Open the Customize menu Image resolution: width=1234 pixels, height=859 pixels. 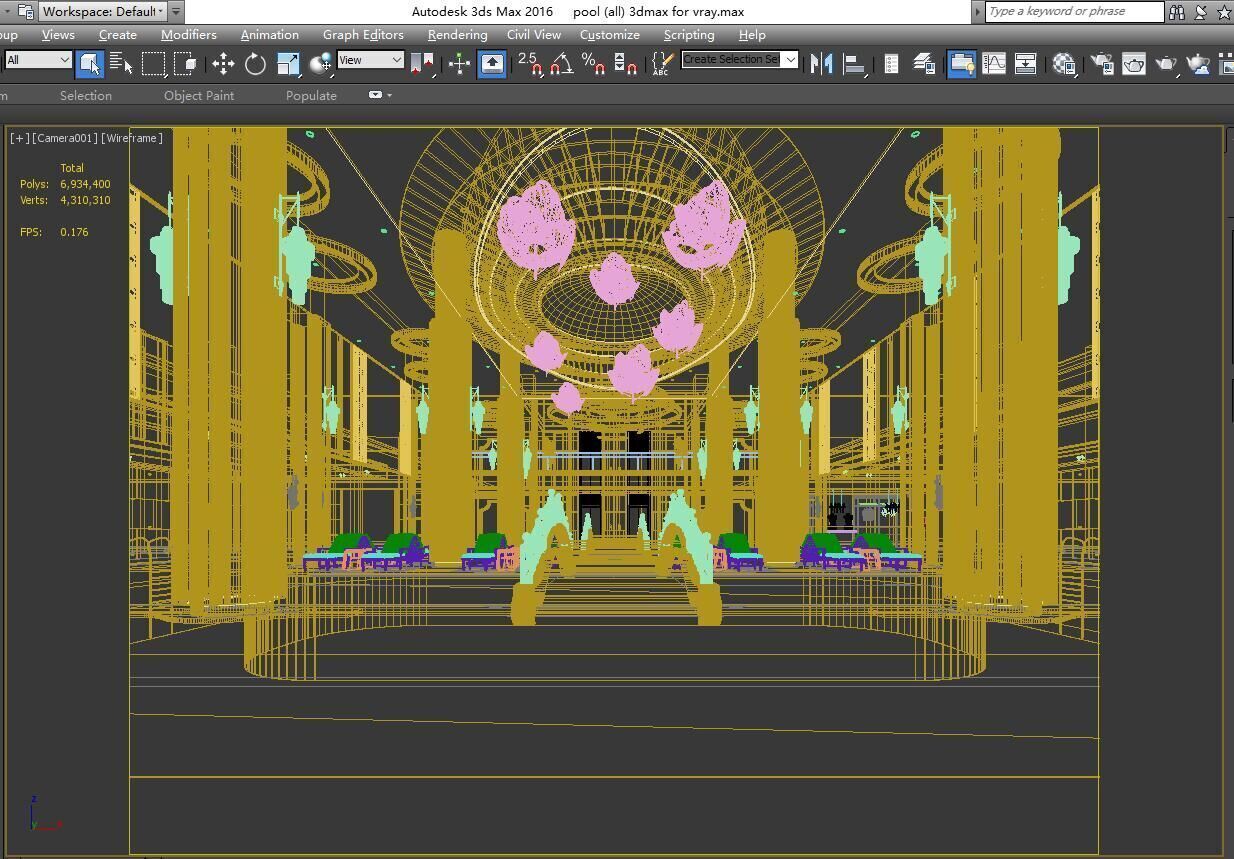click(610, 35)
